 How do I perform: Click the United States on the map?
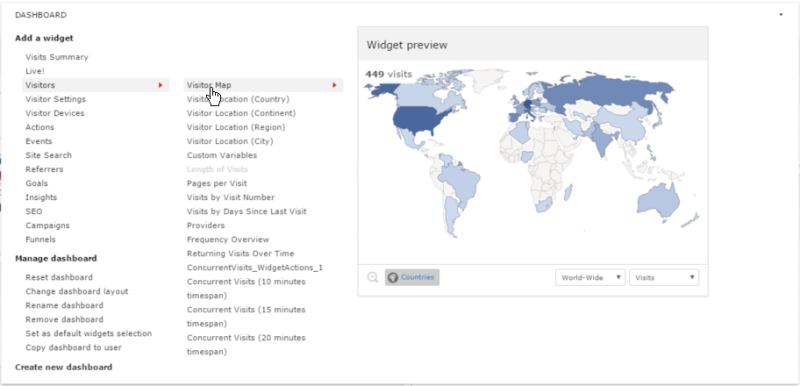coord(416,121)
